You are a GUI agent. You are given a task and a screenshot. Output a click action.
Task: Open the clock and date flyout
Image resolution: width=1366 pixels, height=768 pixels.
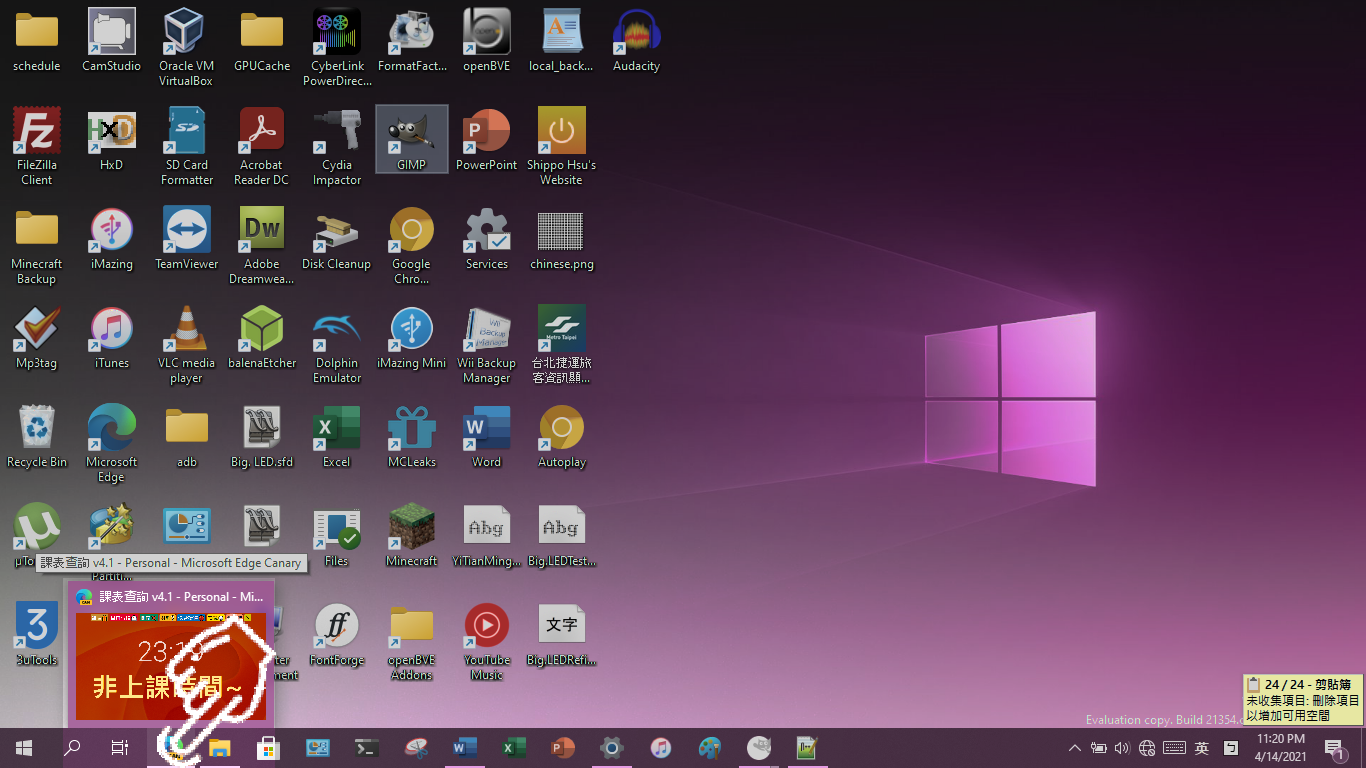(x=1280, y=747)
